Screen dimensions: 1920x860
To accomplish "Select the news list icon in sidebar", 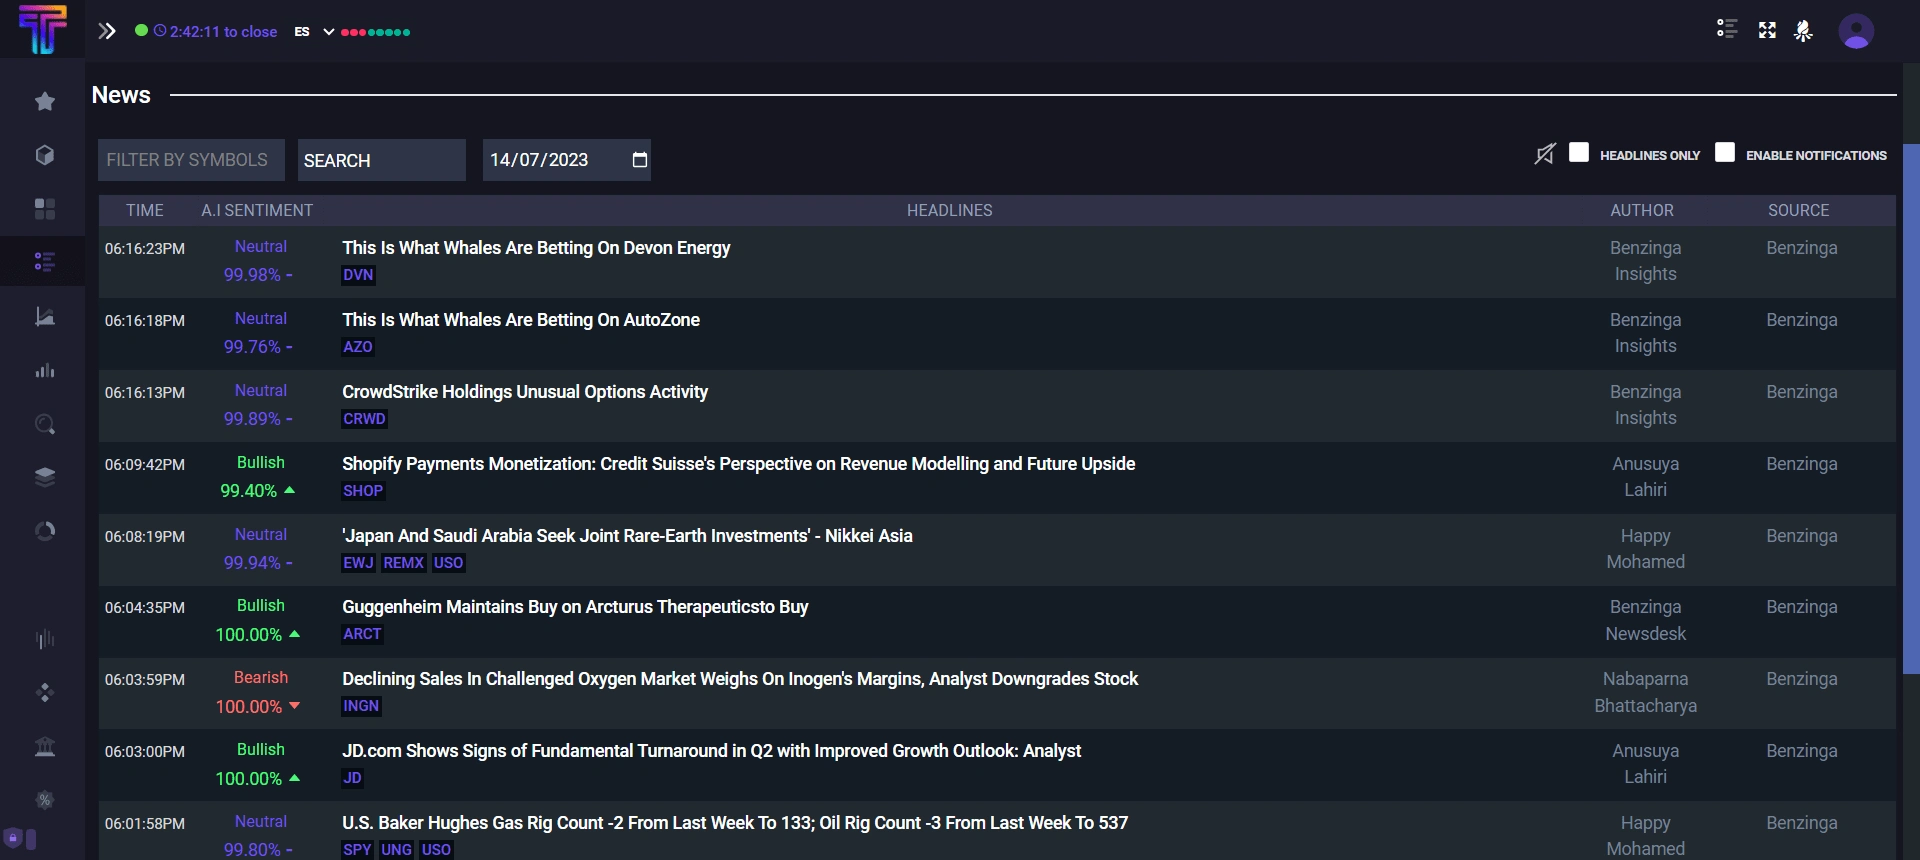I will pos(44,262).
